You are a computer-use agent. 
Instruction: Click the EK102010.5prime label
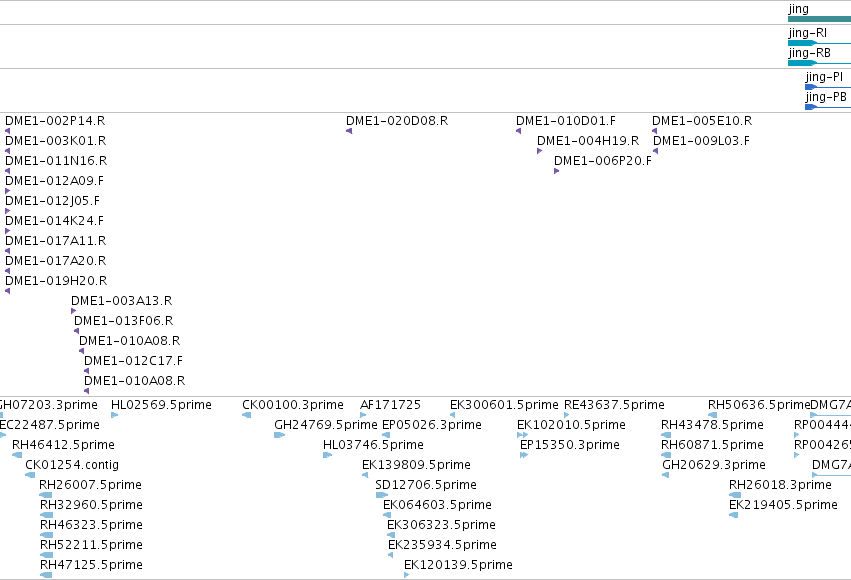(x=571, y=425)
